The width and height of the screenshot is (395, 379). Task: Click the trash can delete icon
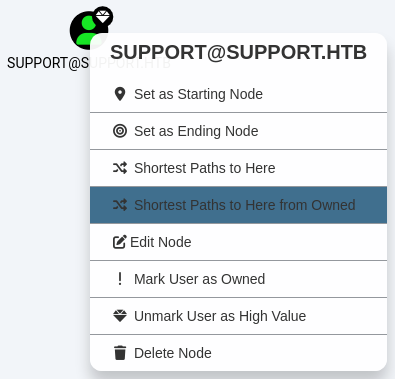click(x=120, y=353)
